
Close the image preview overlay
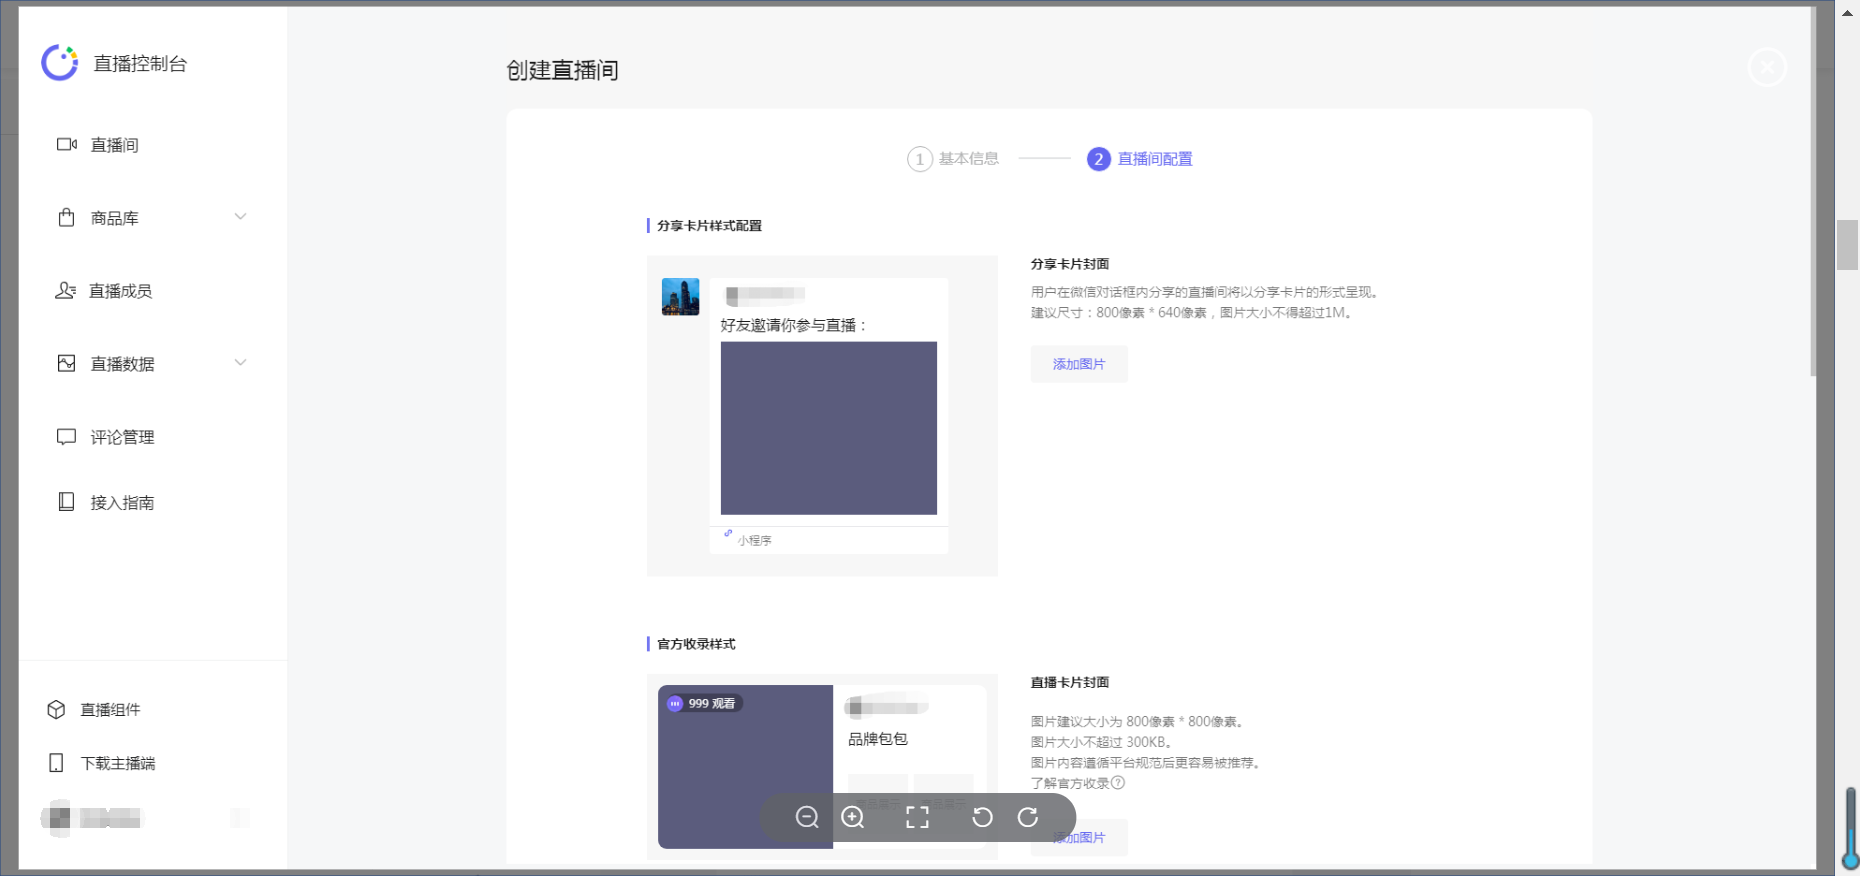[x=1767, y=67]
